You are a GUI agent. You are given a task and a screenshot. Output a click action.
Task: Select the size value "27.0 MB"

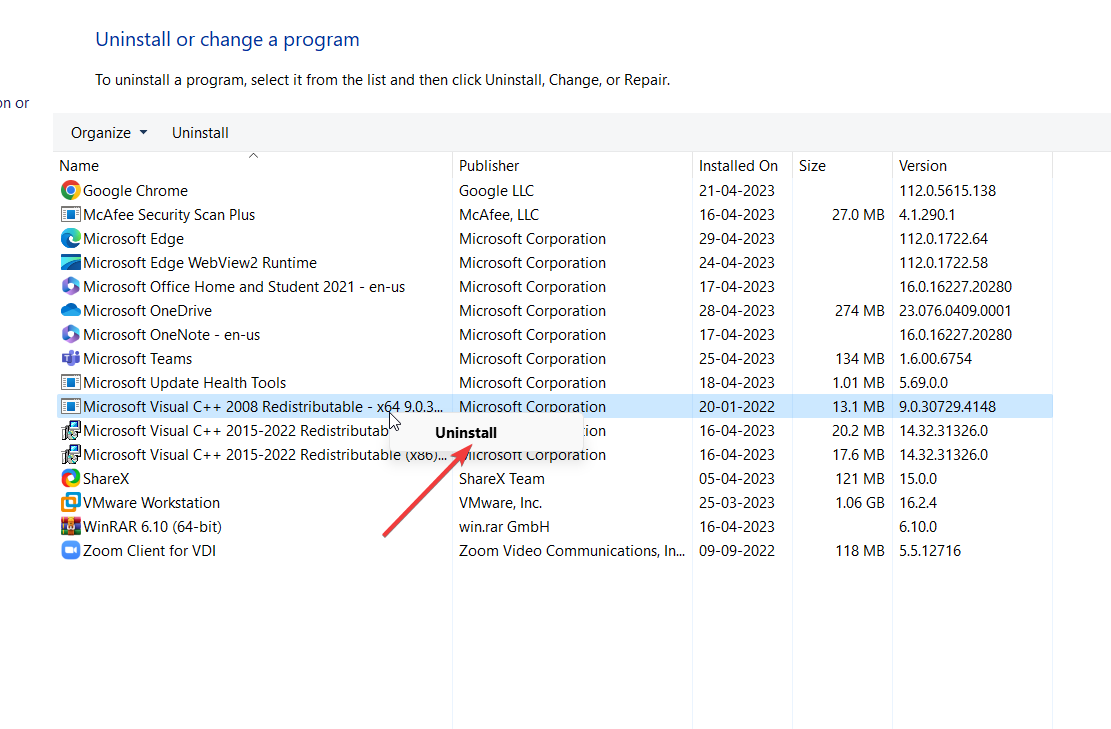[858, 215]
